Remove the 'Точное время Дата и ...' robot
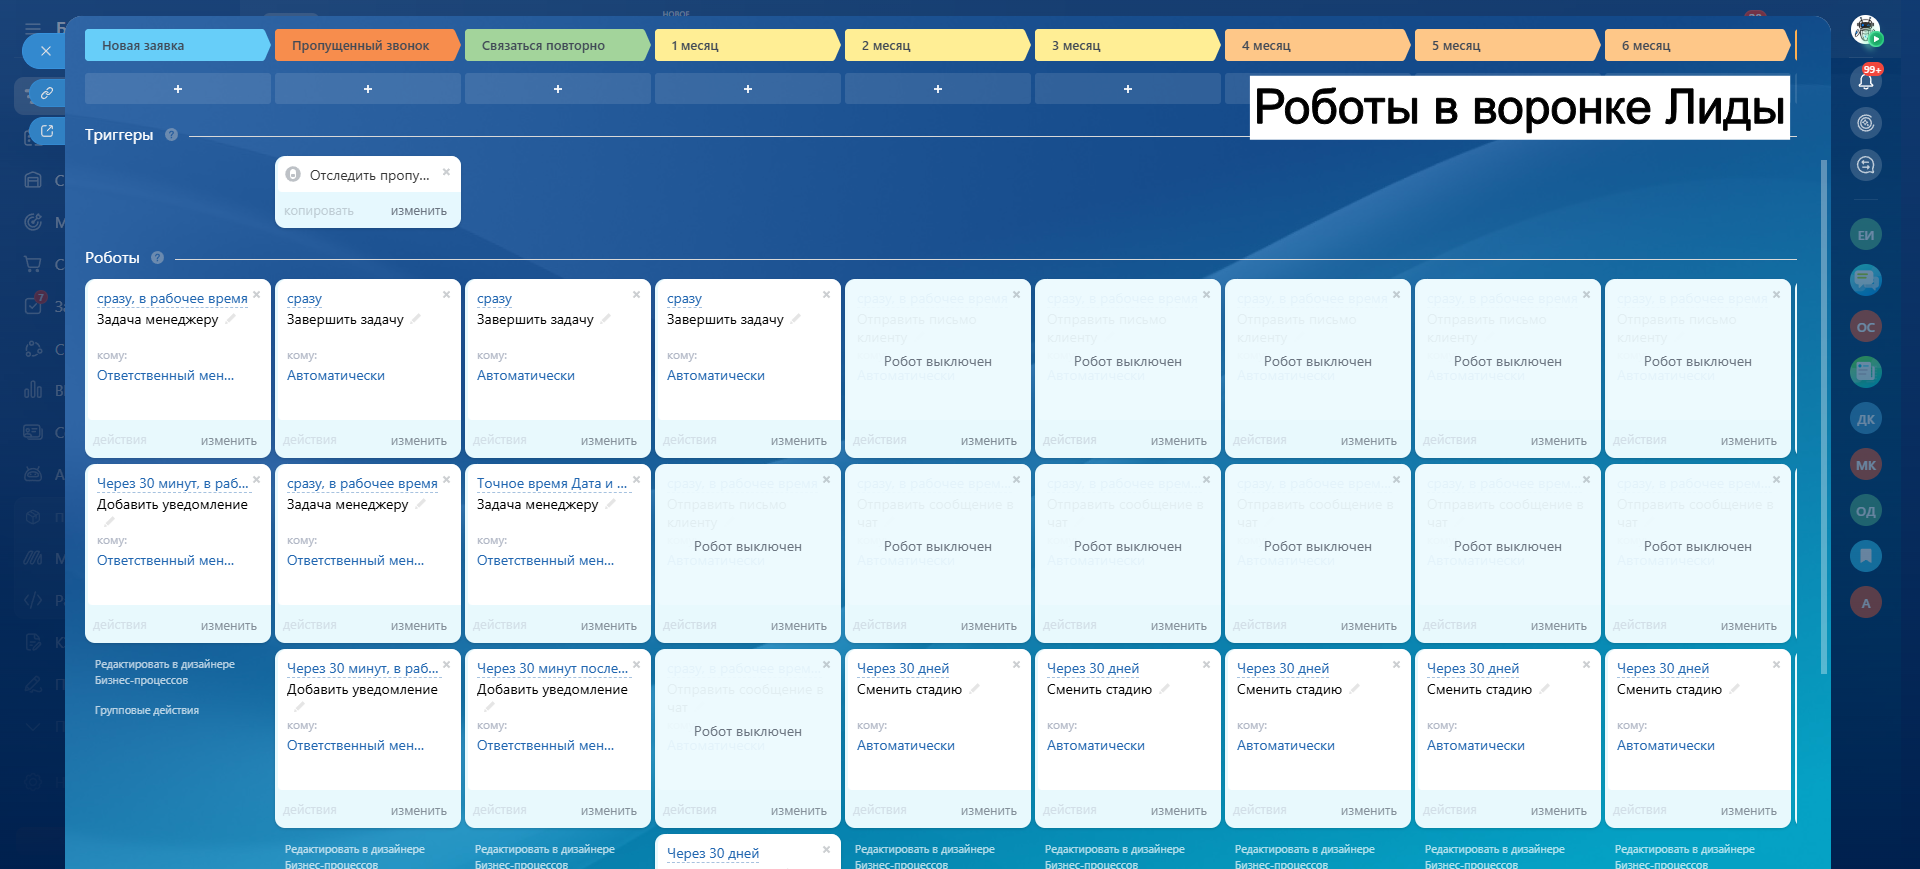Viewport: 1920px width, 869px height. pyautogui.click(x=636, y=480)
